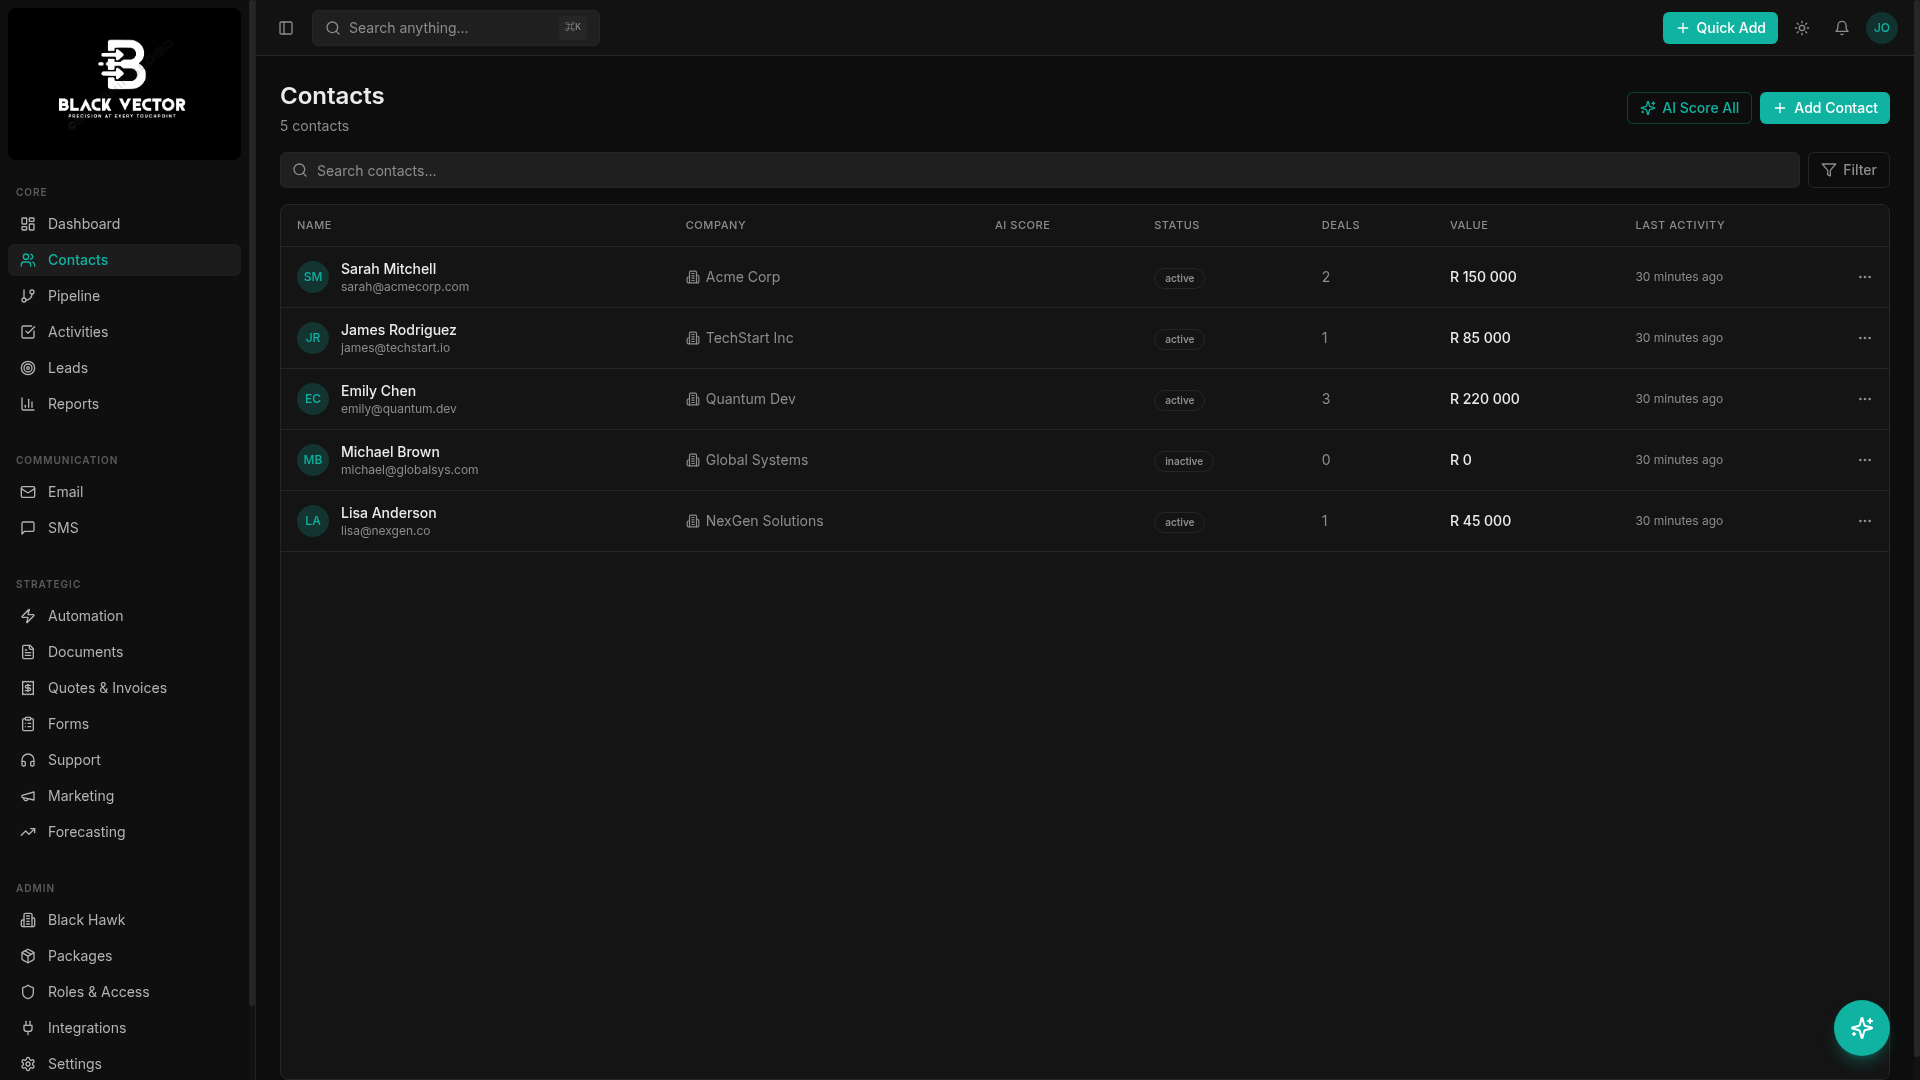The width and height of the screenshot is (1920, 1080).
Task: Click the Support headset icon
Action: pyautogui.click(x=28, y=760)
